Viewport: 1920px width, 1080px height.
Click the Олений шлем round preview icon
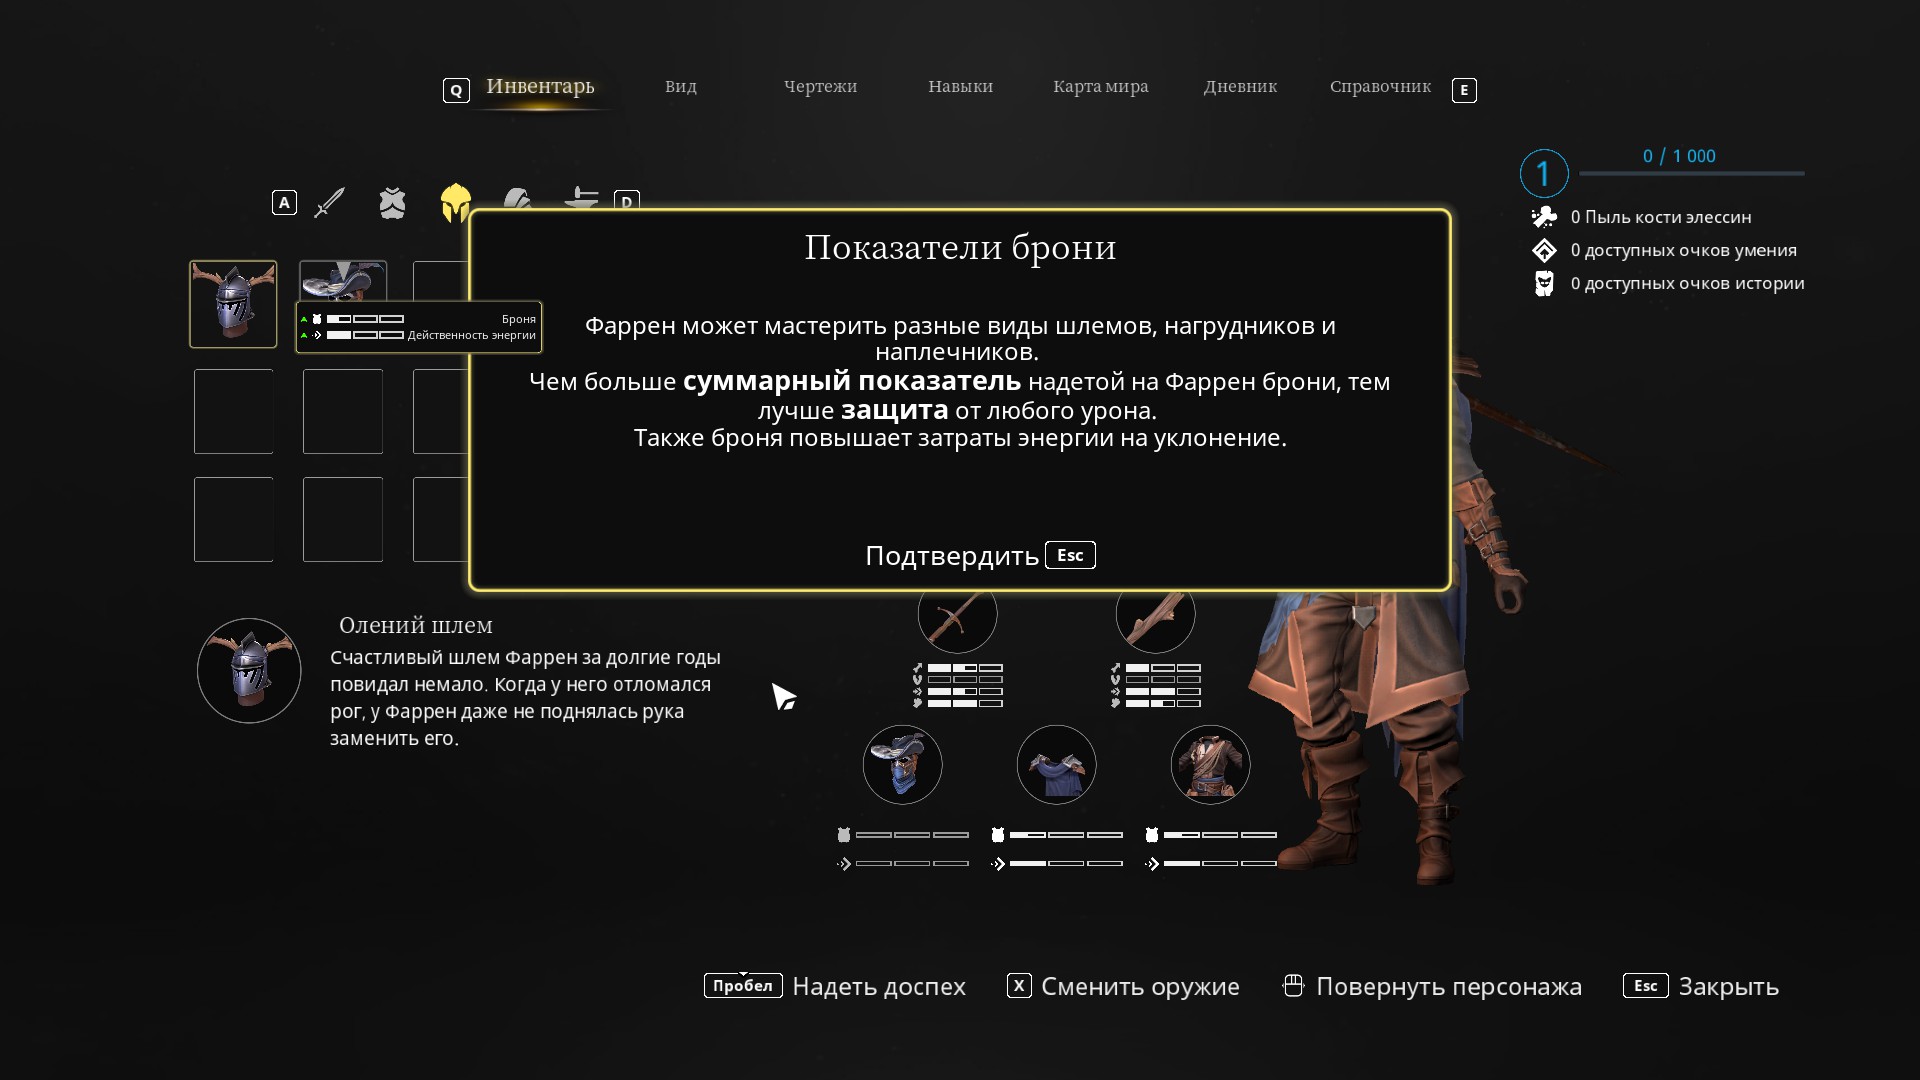(x=249, y=671)
